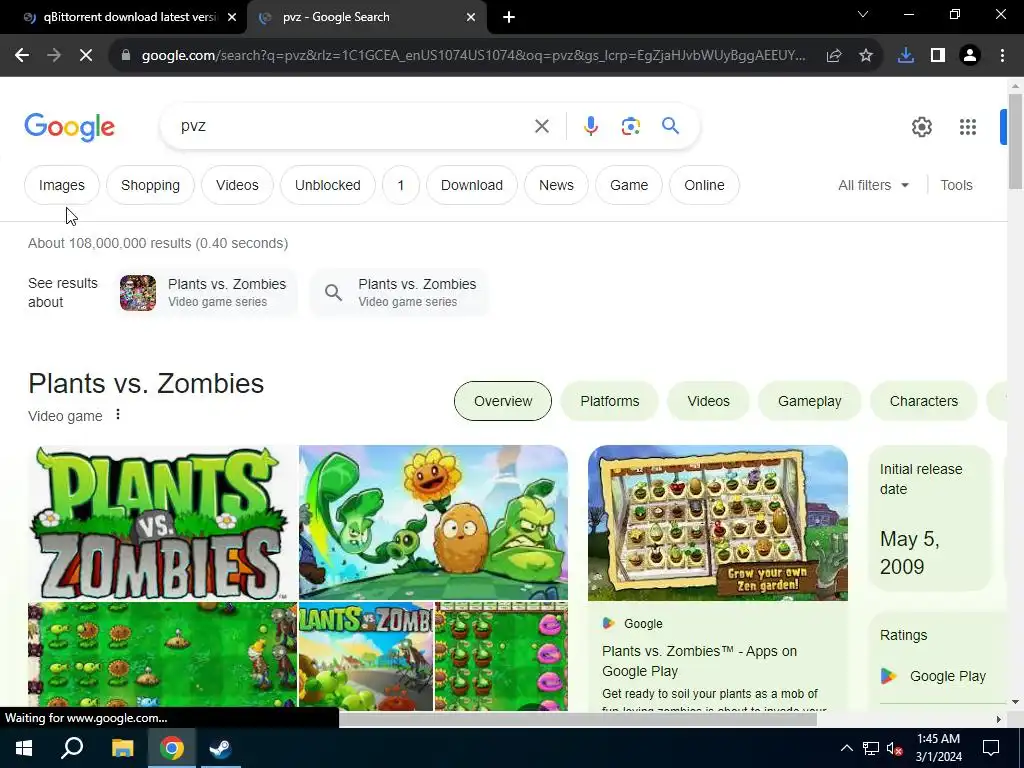Start voice search with microphone
Screen dimensions: 1024x768
click(590, 126)
